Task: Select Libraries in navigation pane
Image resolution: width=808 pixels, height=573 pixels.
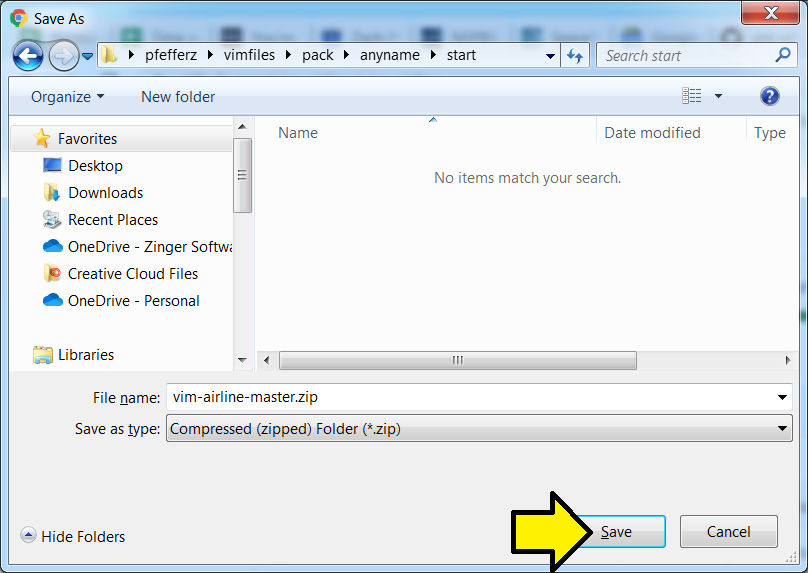Action: pyautogui.click(x=86, y=355)
